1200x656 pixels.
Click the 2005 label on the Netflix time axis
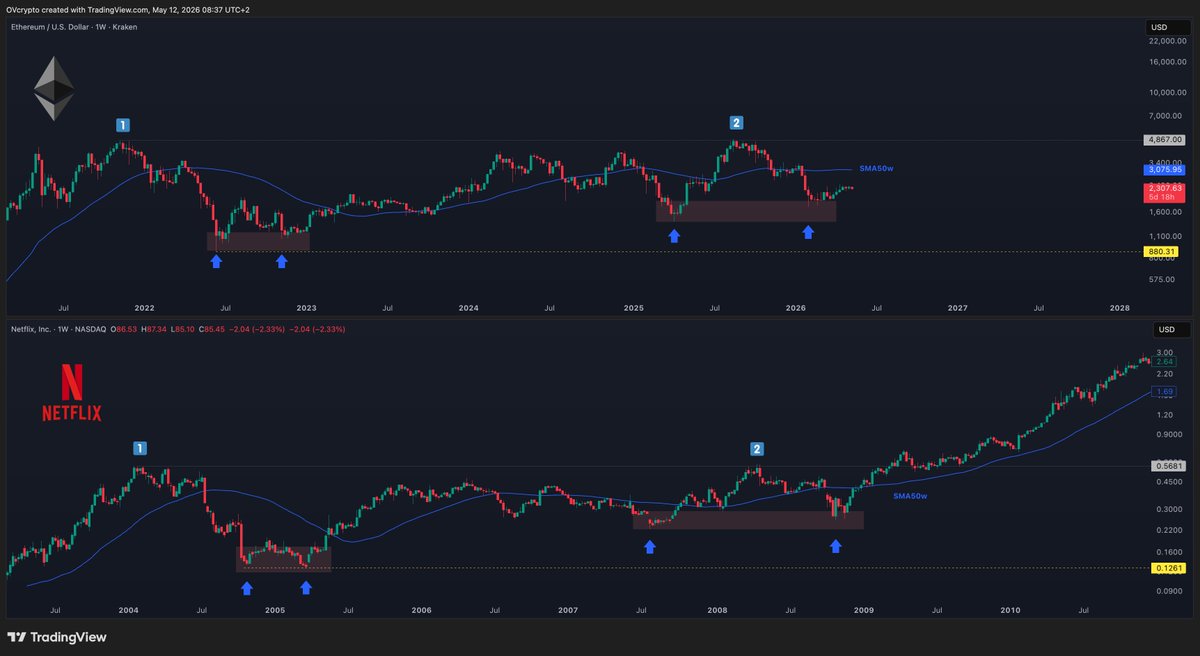coord(275,609)
